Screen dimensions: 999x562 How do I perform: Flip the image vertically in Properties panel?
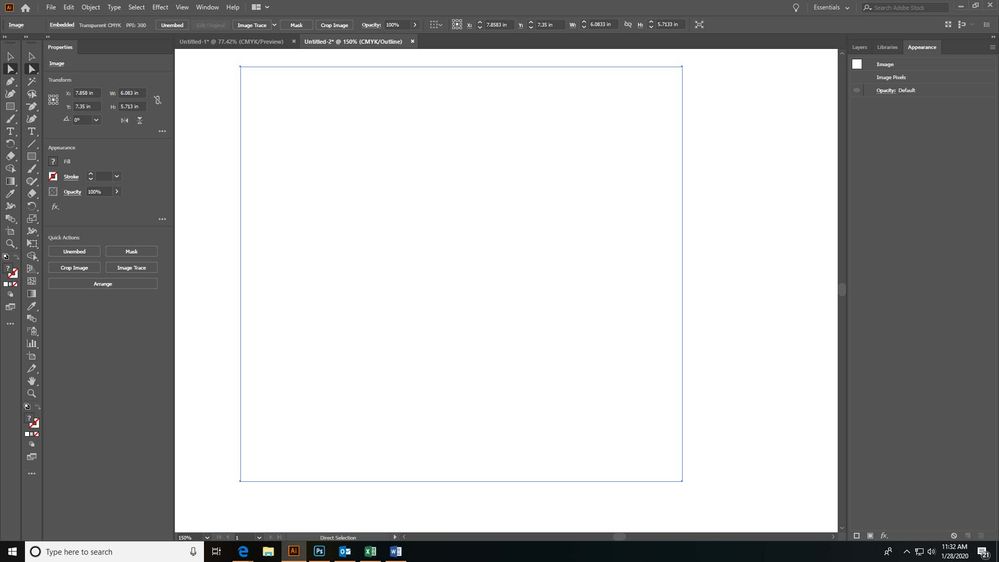click(140, 120)
